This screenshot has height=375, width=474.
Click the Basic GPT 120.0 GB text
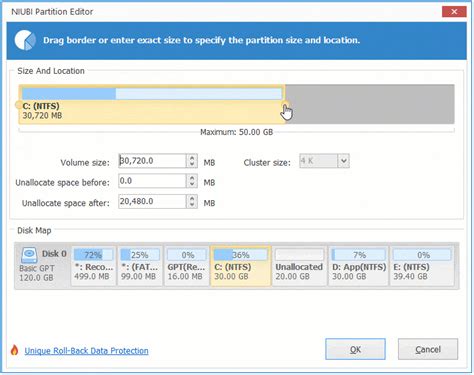point(37,273)
